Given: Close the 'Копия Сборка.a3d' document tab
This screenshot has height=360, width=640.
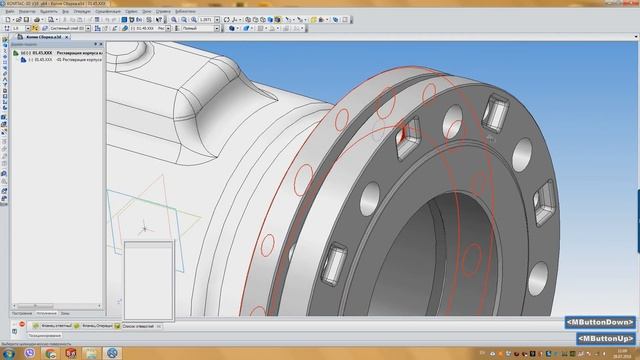Looking at the screenshot, I should pyautogui.click(x=67, y=37).
